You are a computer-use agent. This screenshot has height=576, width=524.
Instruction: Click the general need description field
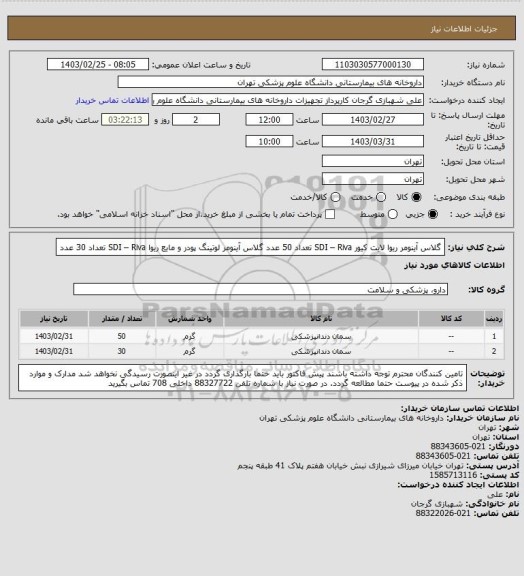(x=250, y=247)
